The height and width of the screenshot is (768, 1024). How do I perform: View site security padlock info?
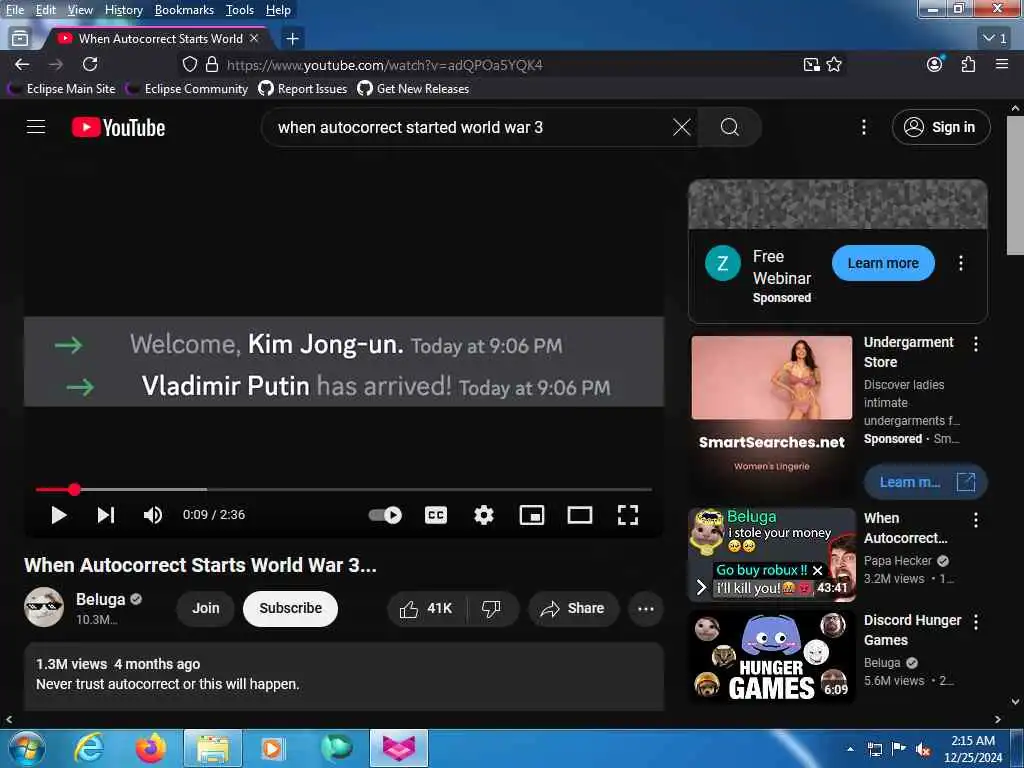212,64
